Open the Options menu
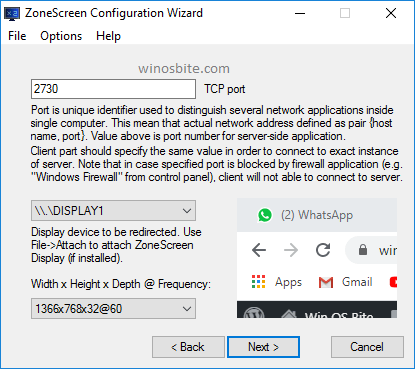Viewport: 415px width, 369px height. tap(61, 36)
